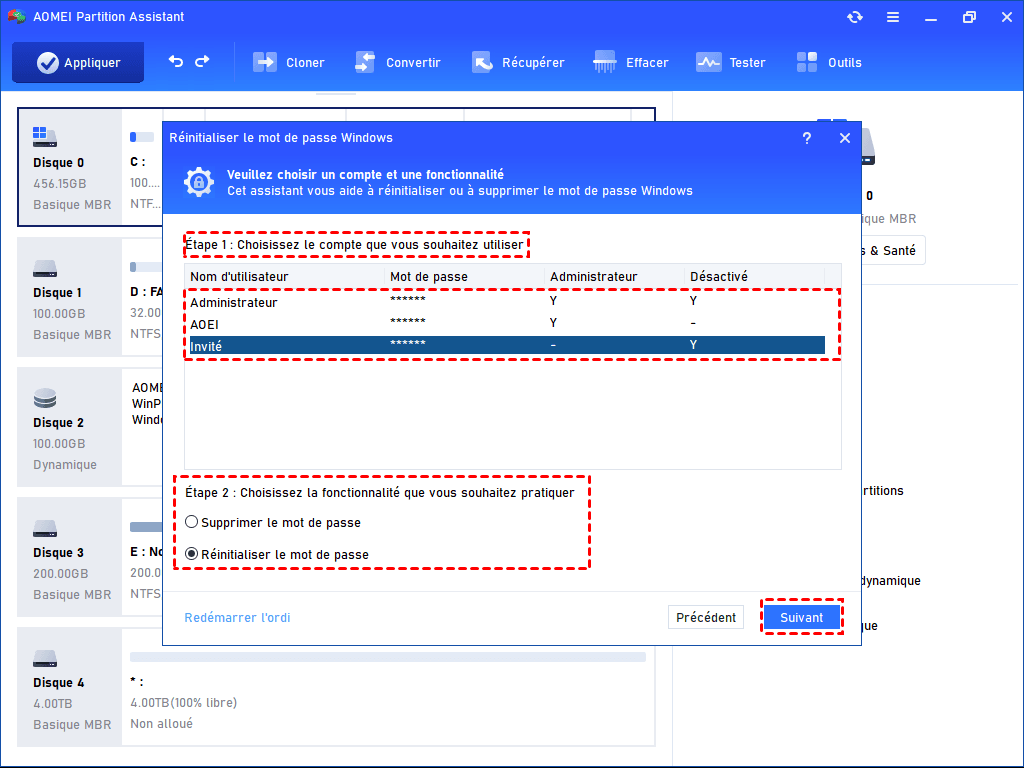This screenshot has height=768, width=1024.
Task: Click the undo arrow icon
Action: [x=176, y=61]
